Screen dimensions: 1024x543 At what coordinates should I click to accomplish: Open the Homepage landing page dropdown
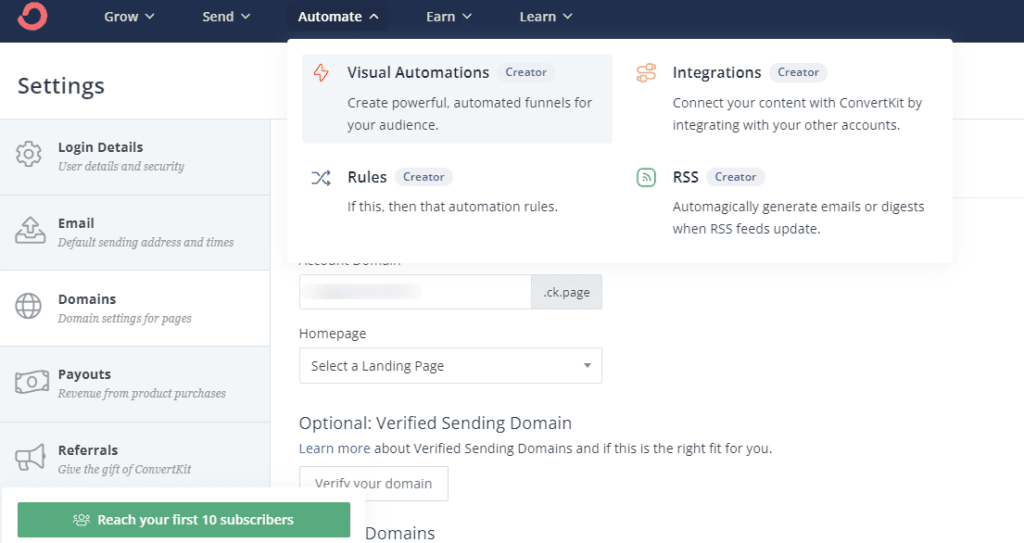click(451, 365)
